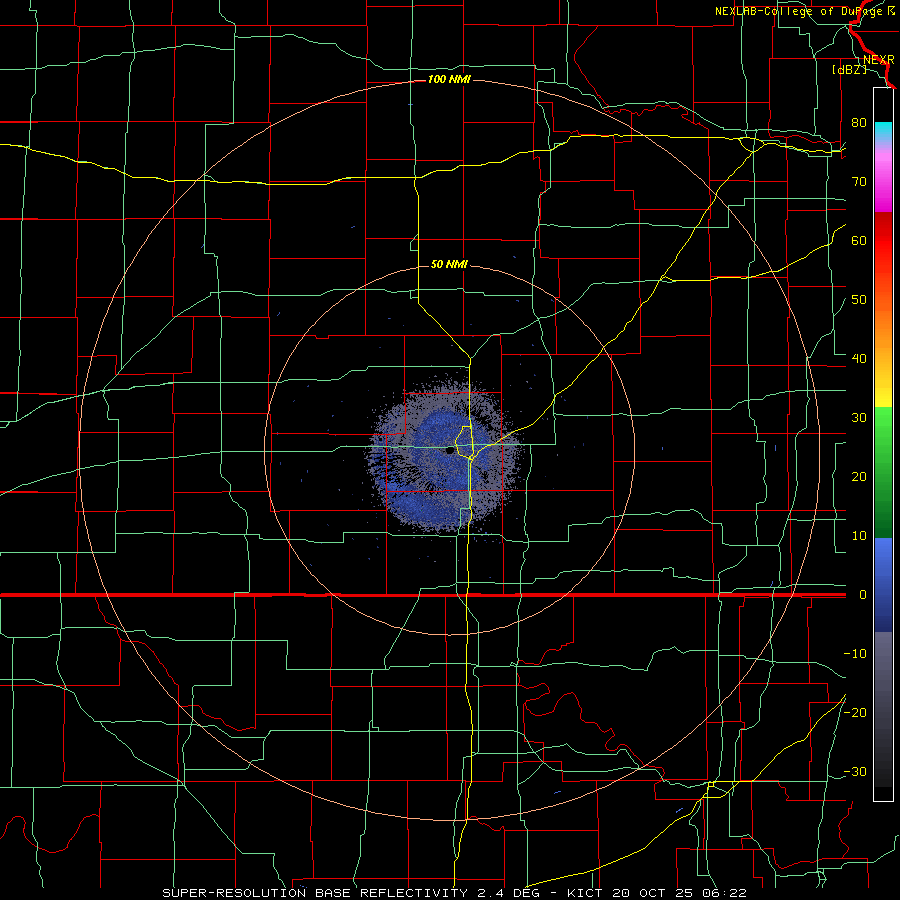This screenshot has width=900, height=900.
Task: Click the red segment of the color bar
Action: click(x=883, y=241)
